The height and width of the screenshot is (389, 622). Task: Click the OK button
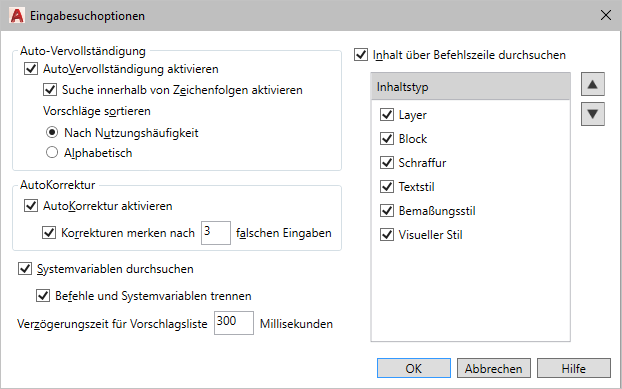414,368
